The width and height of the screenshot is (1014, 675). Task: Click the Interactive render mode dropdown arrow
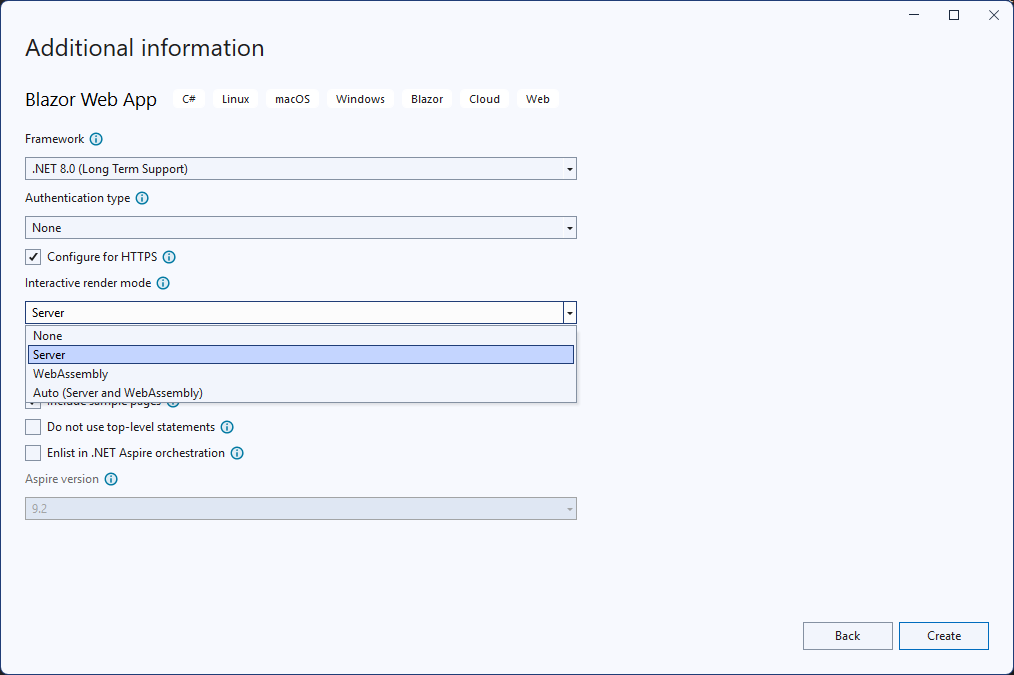tap(569, 312)
